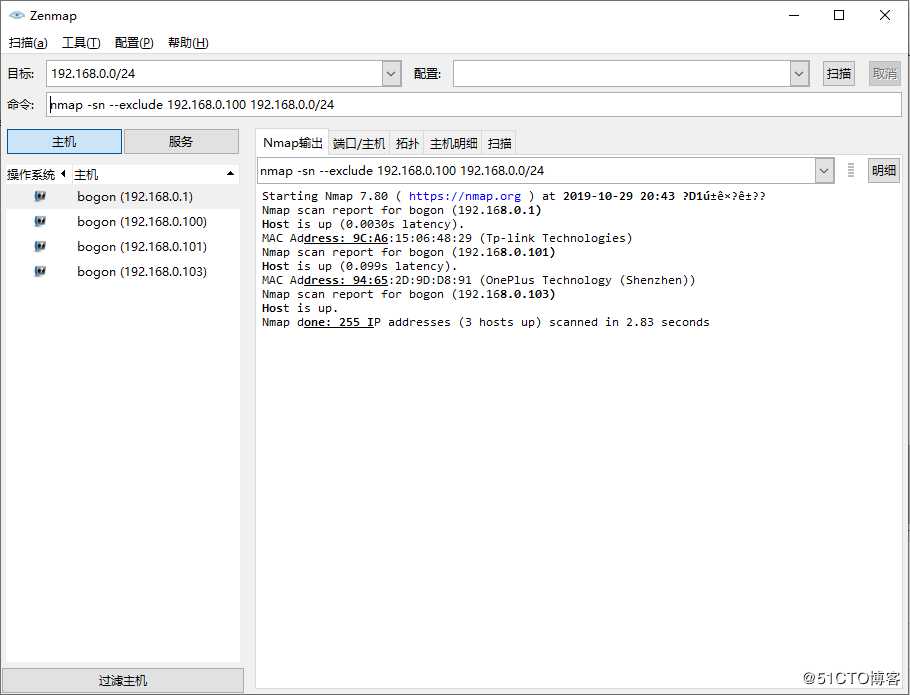
Task: Click the 操作系统 column collapse arrow
Action: point(63,173)
